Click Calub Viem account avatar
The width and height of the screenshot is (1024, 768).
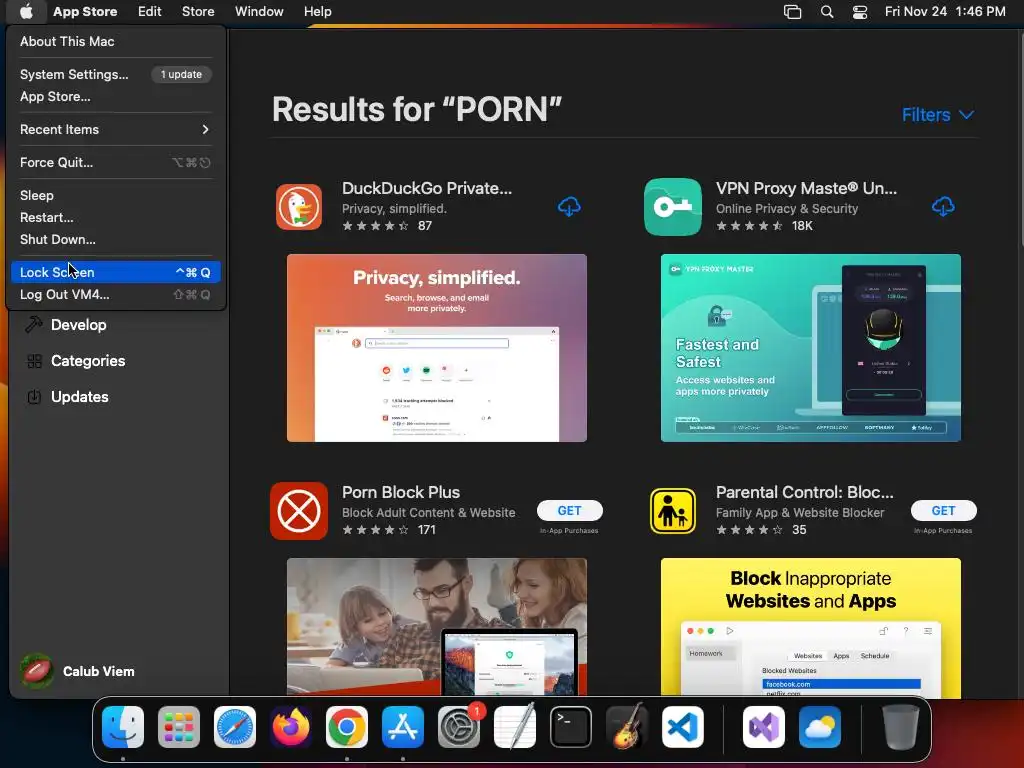37,671
